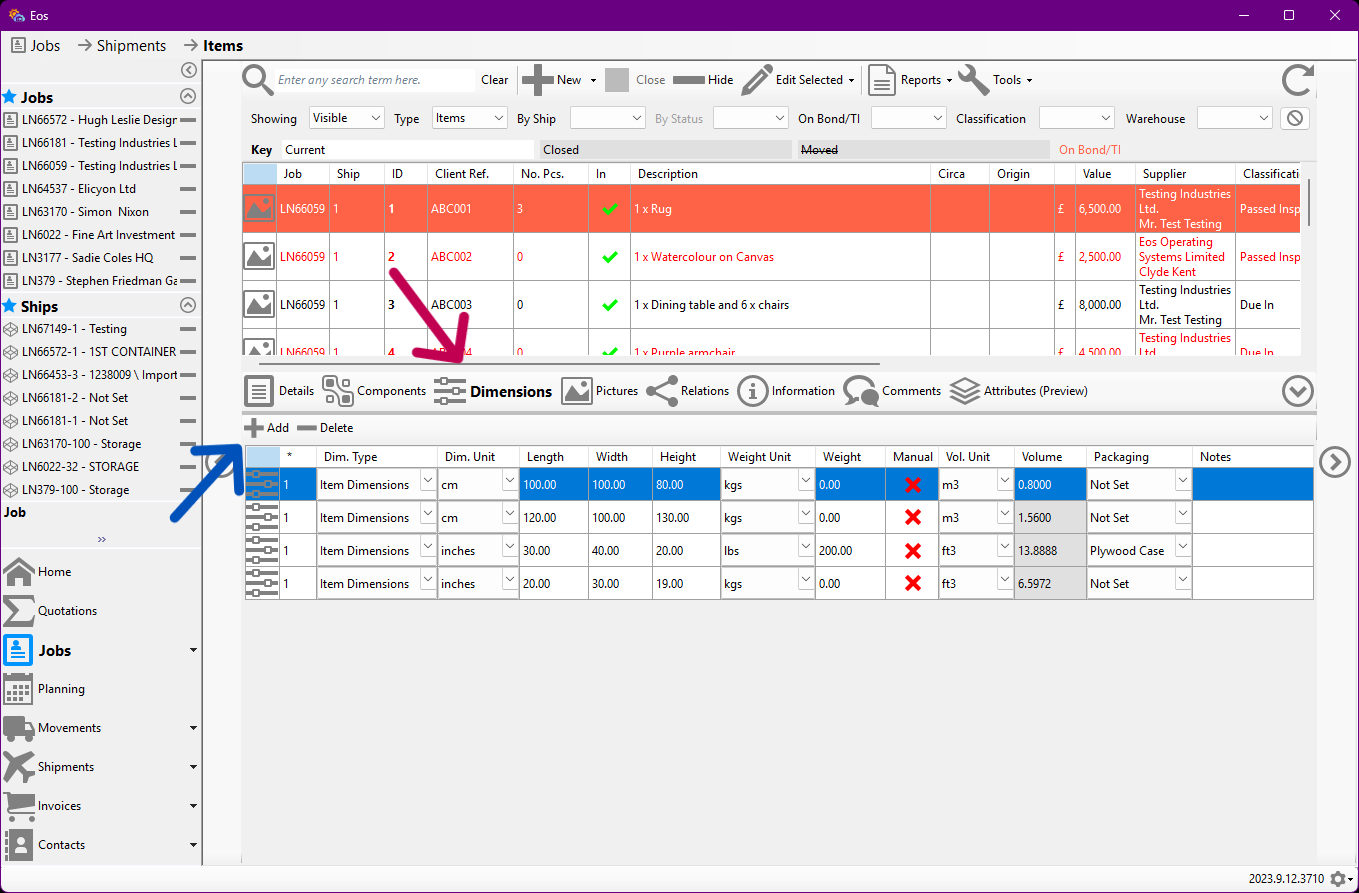This screenshot has height=893, width=1359.
Task: Click the Clear search button
Action: [494, 80]
